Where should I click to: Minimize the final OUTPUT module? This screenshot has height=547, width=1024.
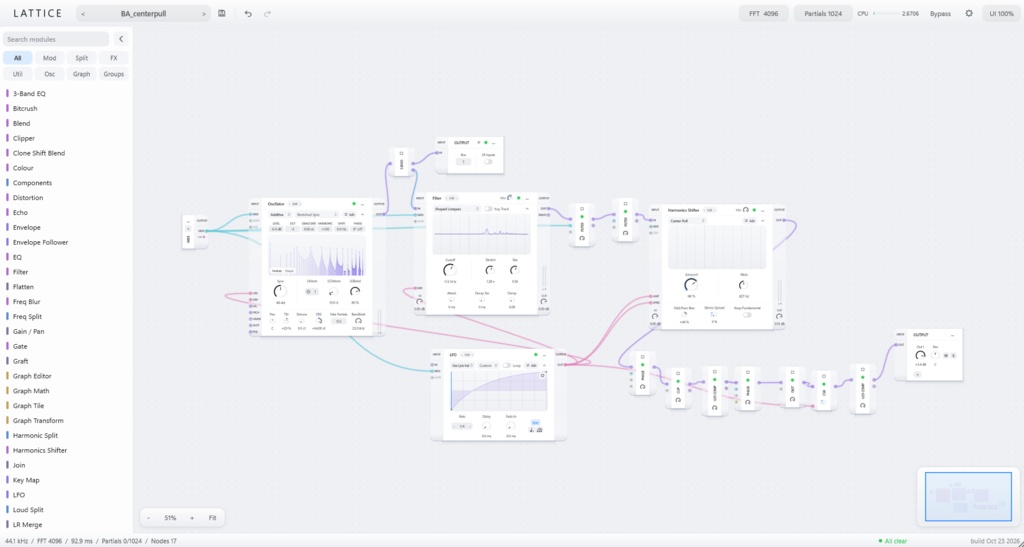click(x=952, y=336)
